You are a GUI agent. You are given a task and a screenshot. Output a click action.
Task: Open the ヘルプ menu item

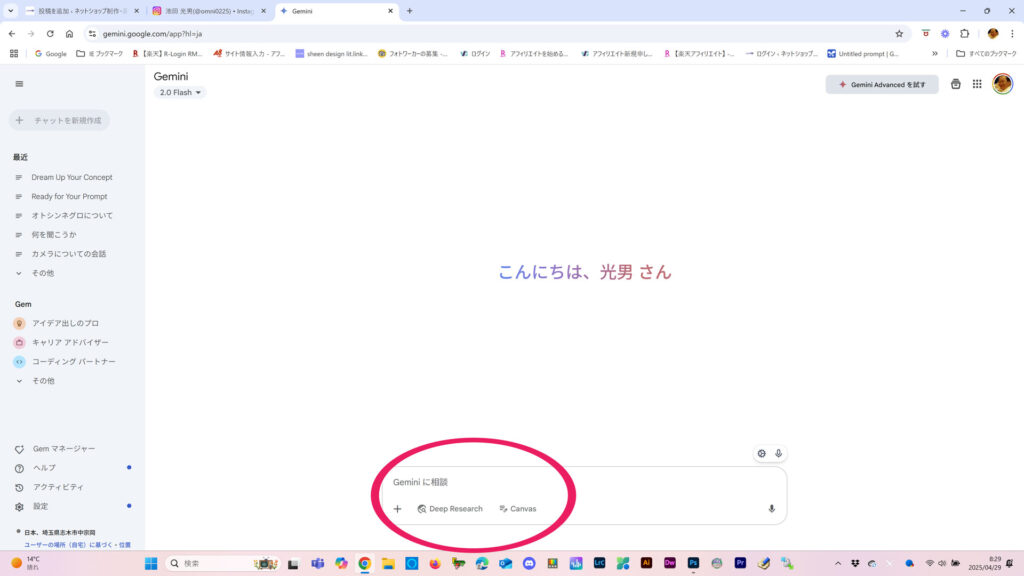(x=44, y=468)
